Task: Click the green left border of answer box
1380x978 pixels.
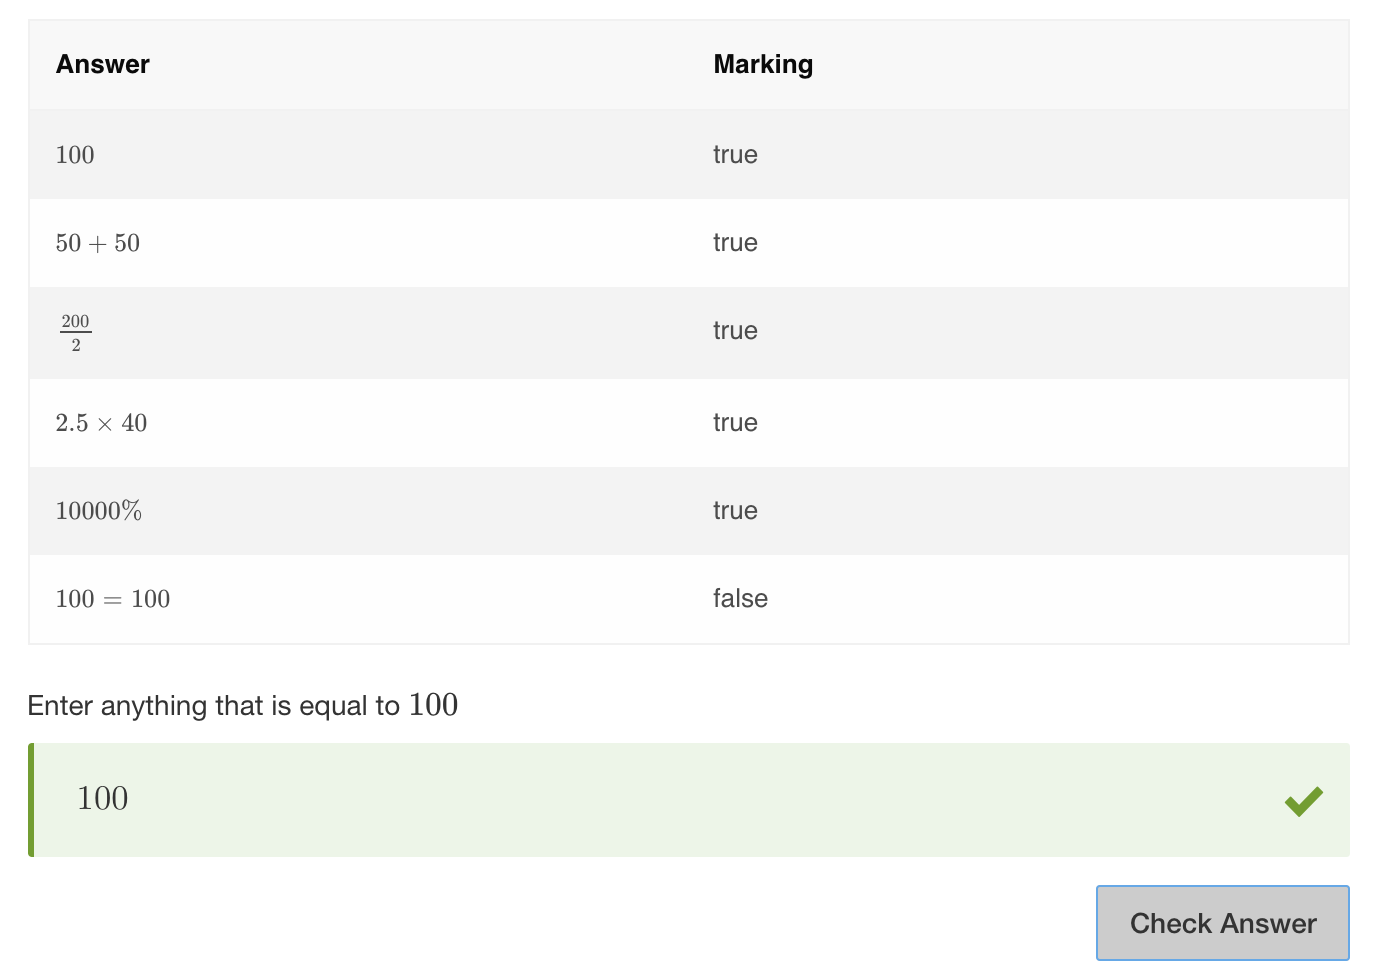Action: 31,800
